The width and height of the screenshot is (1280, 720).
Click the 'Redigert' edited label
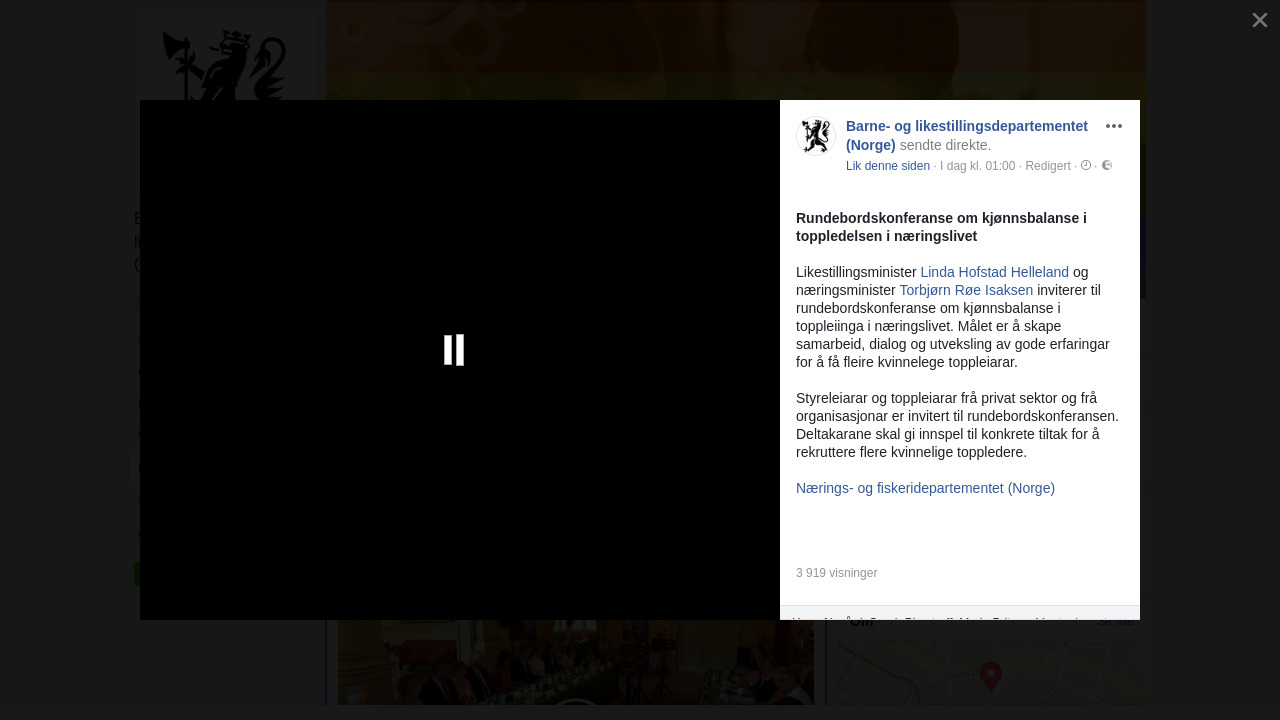coord(1047,166)
